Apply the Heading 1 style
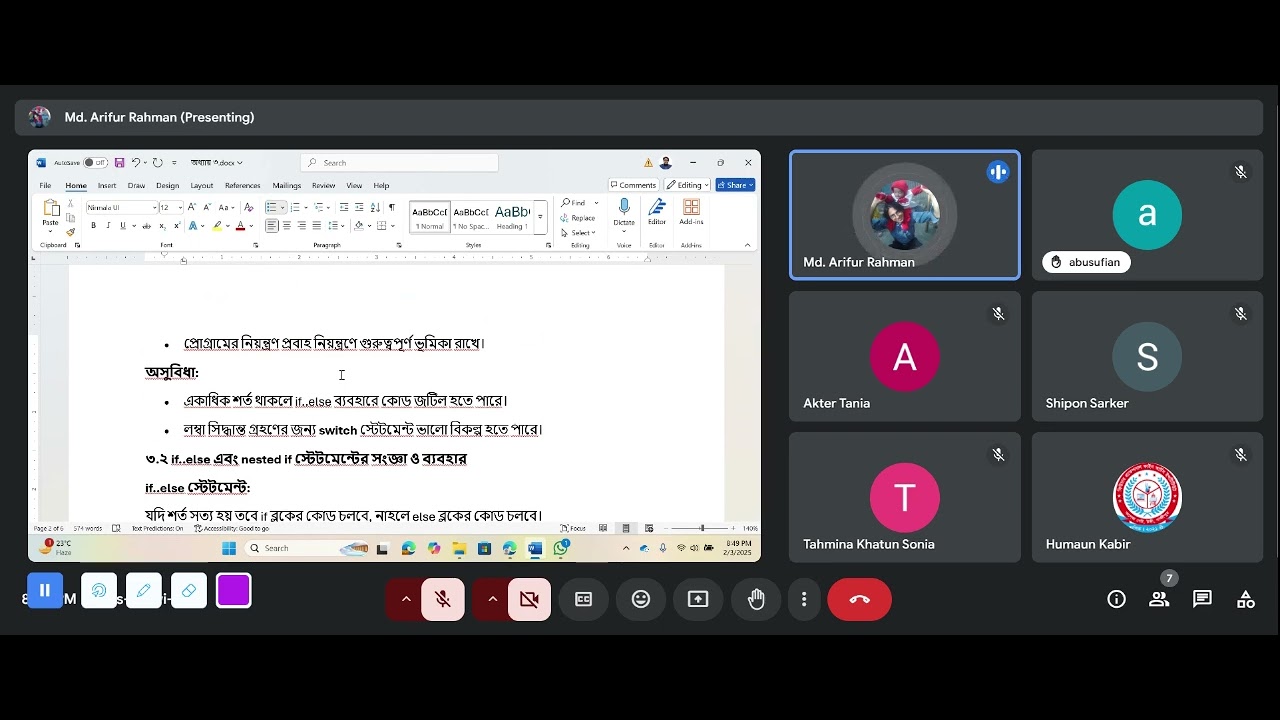 pyautogui.click(x=512, y=216)
